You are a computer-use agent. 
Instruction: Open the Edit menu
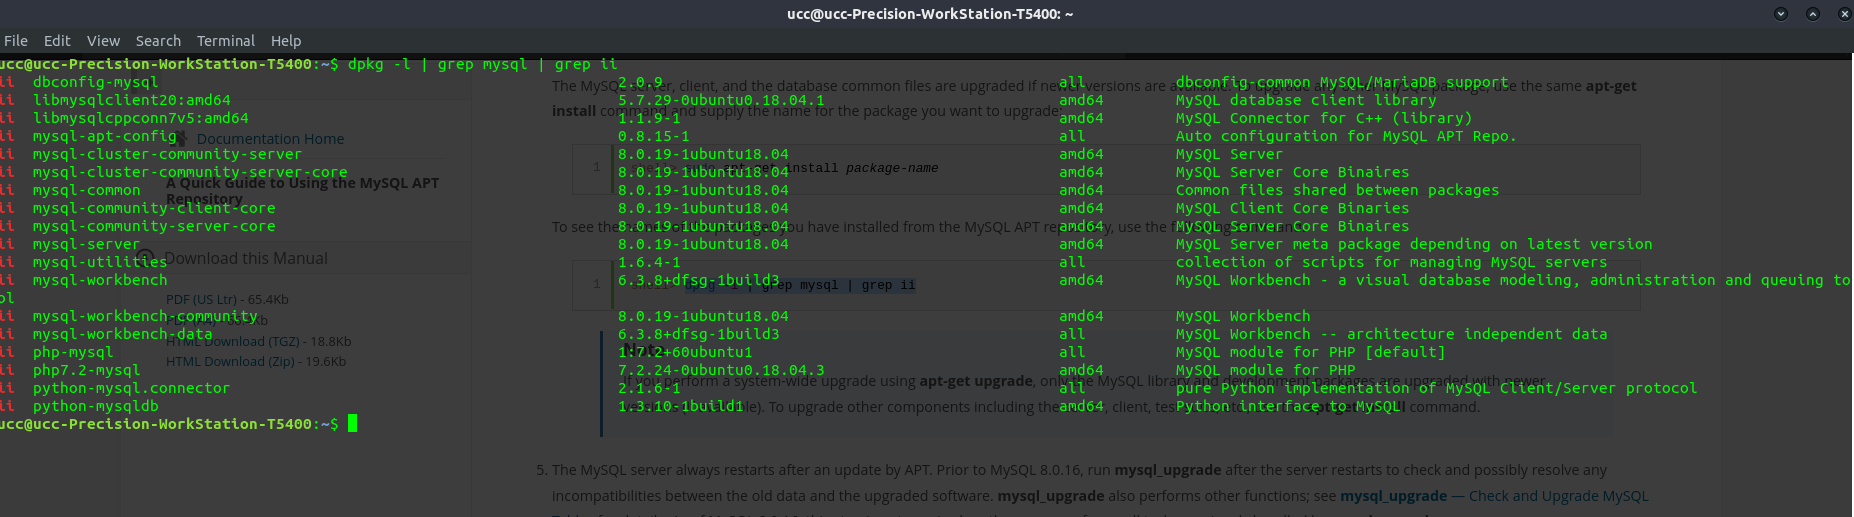tap(57, 41)
